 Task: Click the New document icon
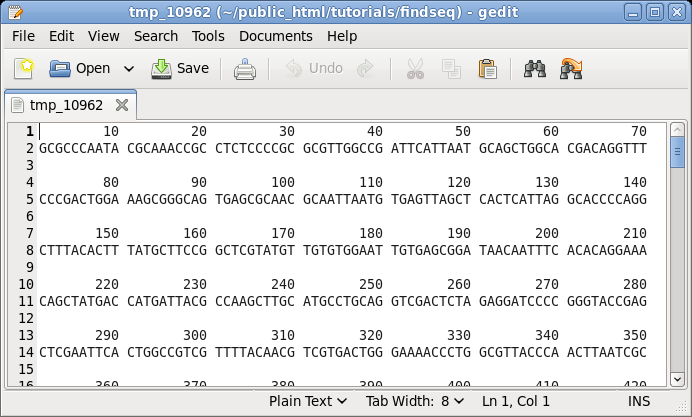pos(25,69)
